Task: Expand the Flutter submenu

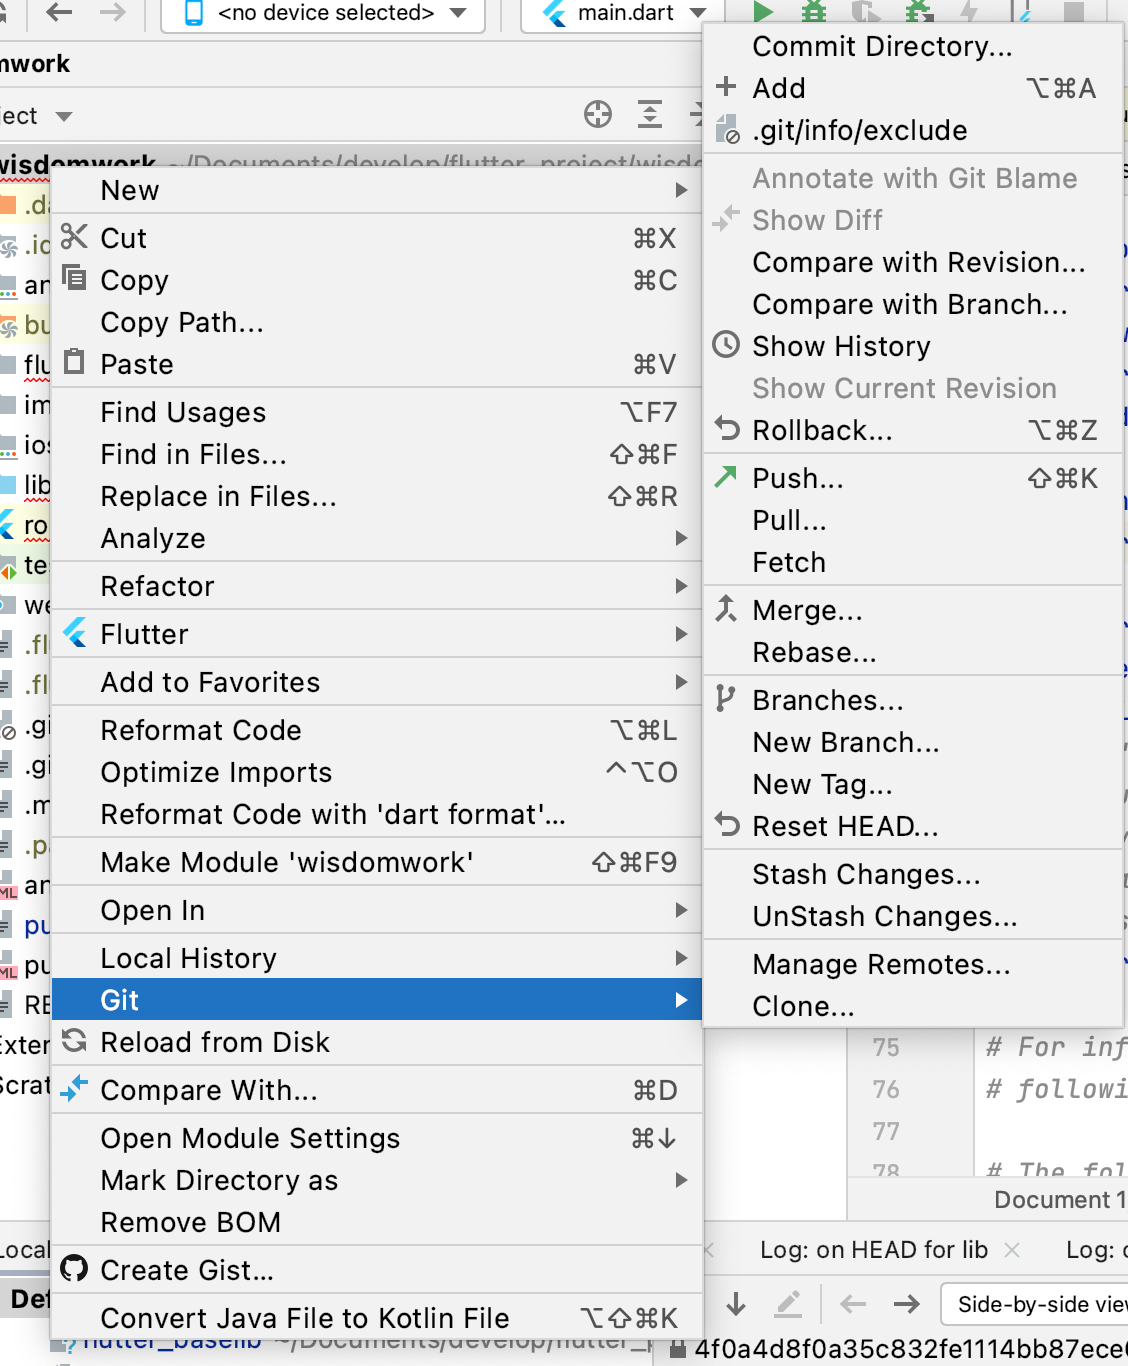Action: 376,634
